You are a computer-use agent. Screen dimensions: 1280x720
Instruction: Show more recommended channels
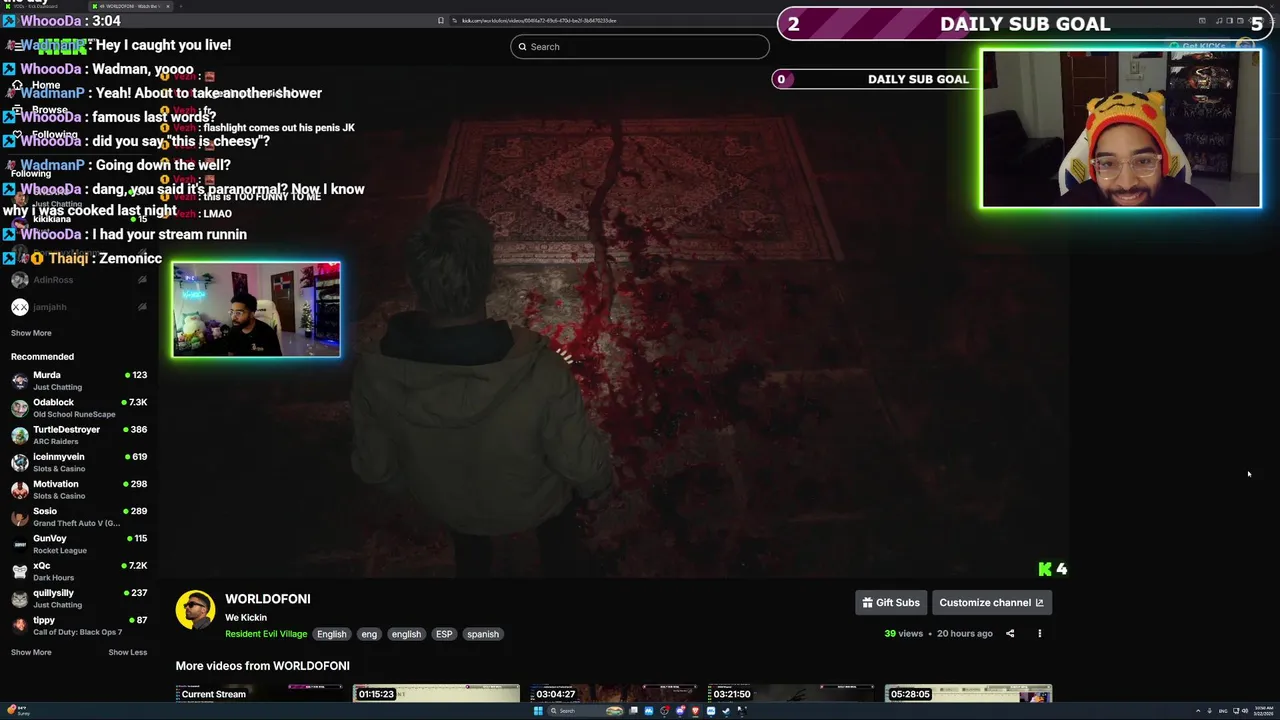tap(31, 652)
